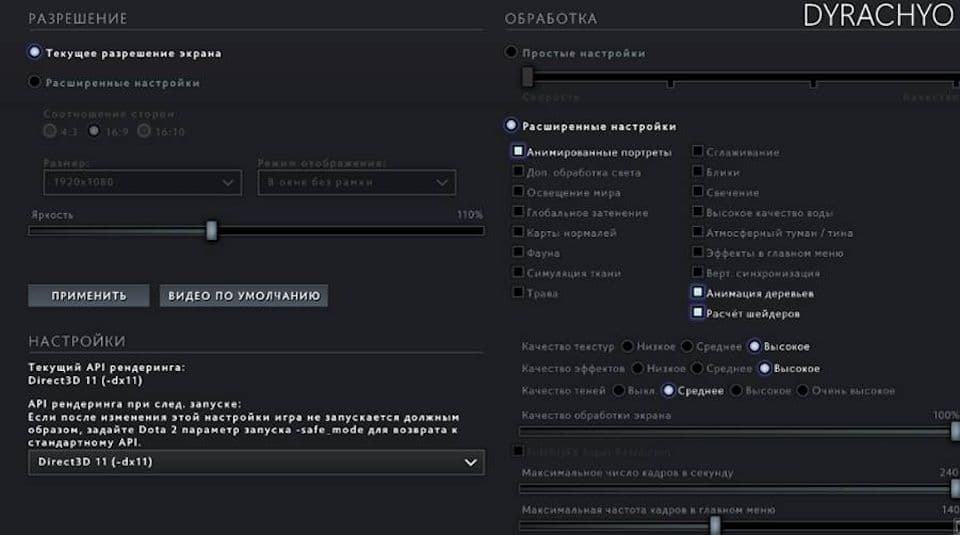Click the "Применить" button
This screenshot has width=960, height=535.
point(89,296)
